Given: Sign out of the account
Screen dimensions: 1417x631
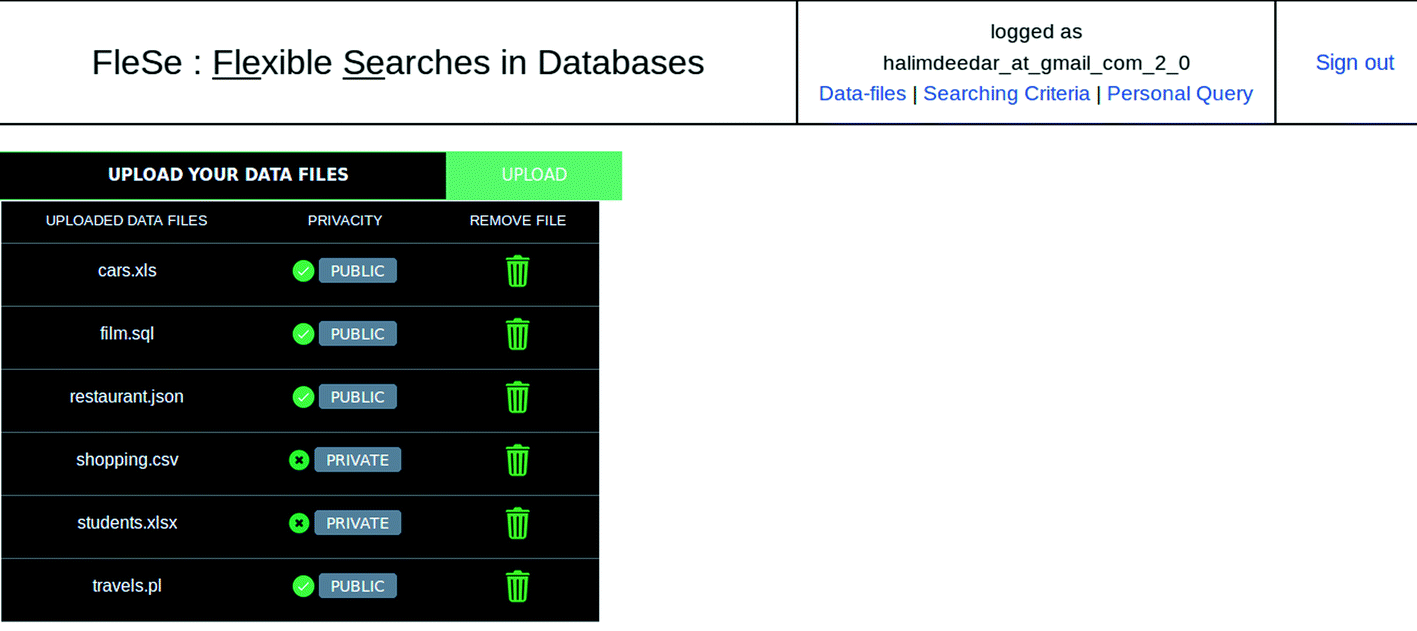Looking at the screenshot, I should click(1354, 62).
